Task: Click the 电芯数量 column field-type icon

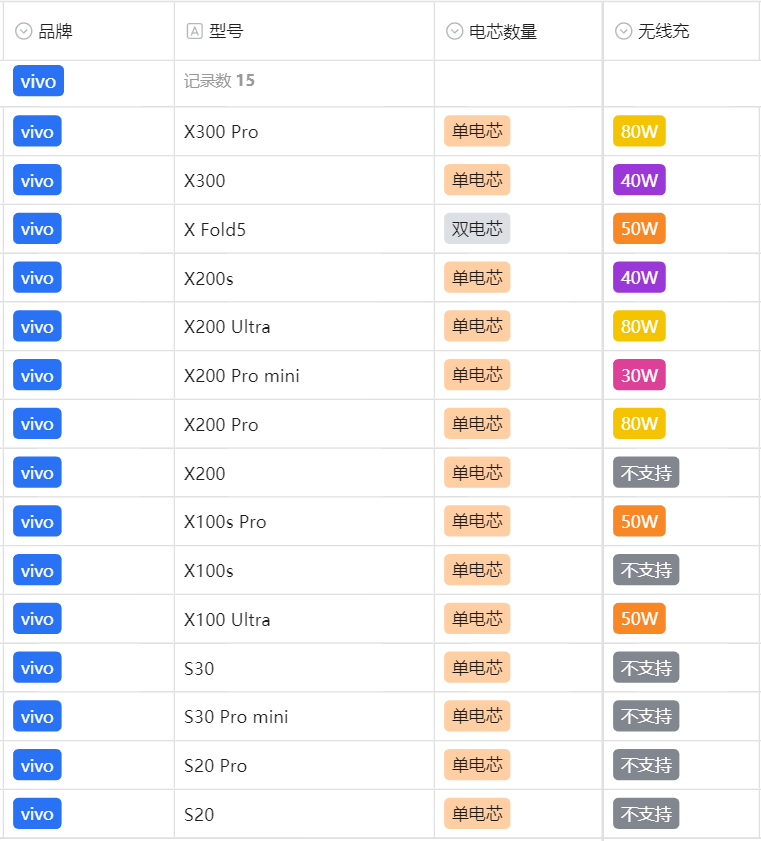Action: click(x=454, y=32)
